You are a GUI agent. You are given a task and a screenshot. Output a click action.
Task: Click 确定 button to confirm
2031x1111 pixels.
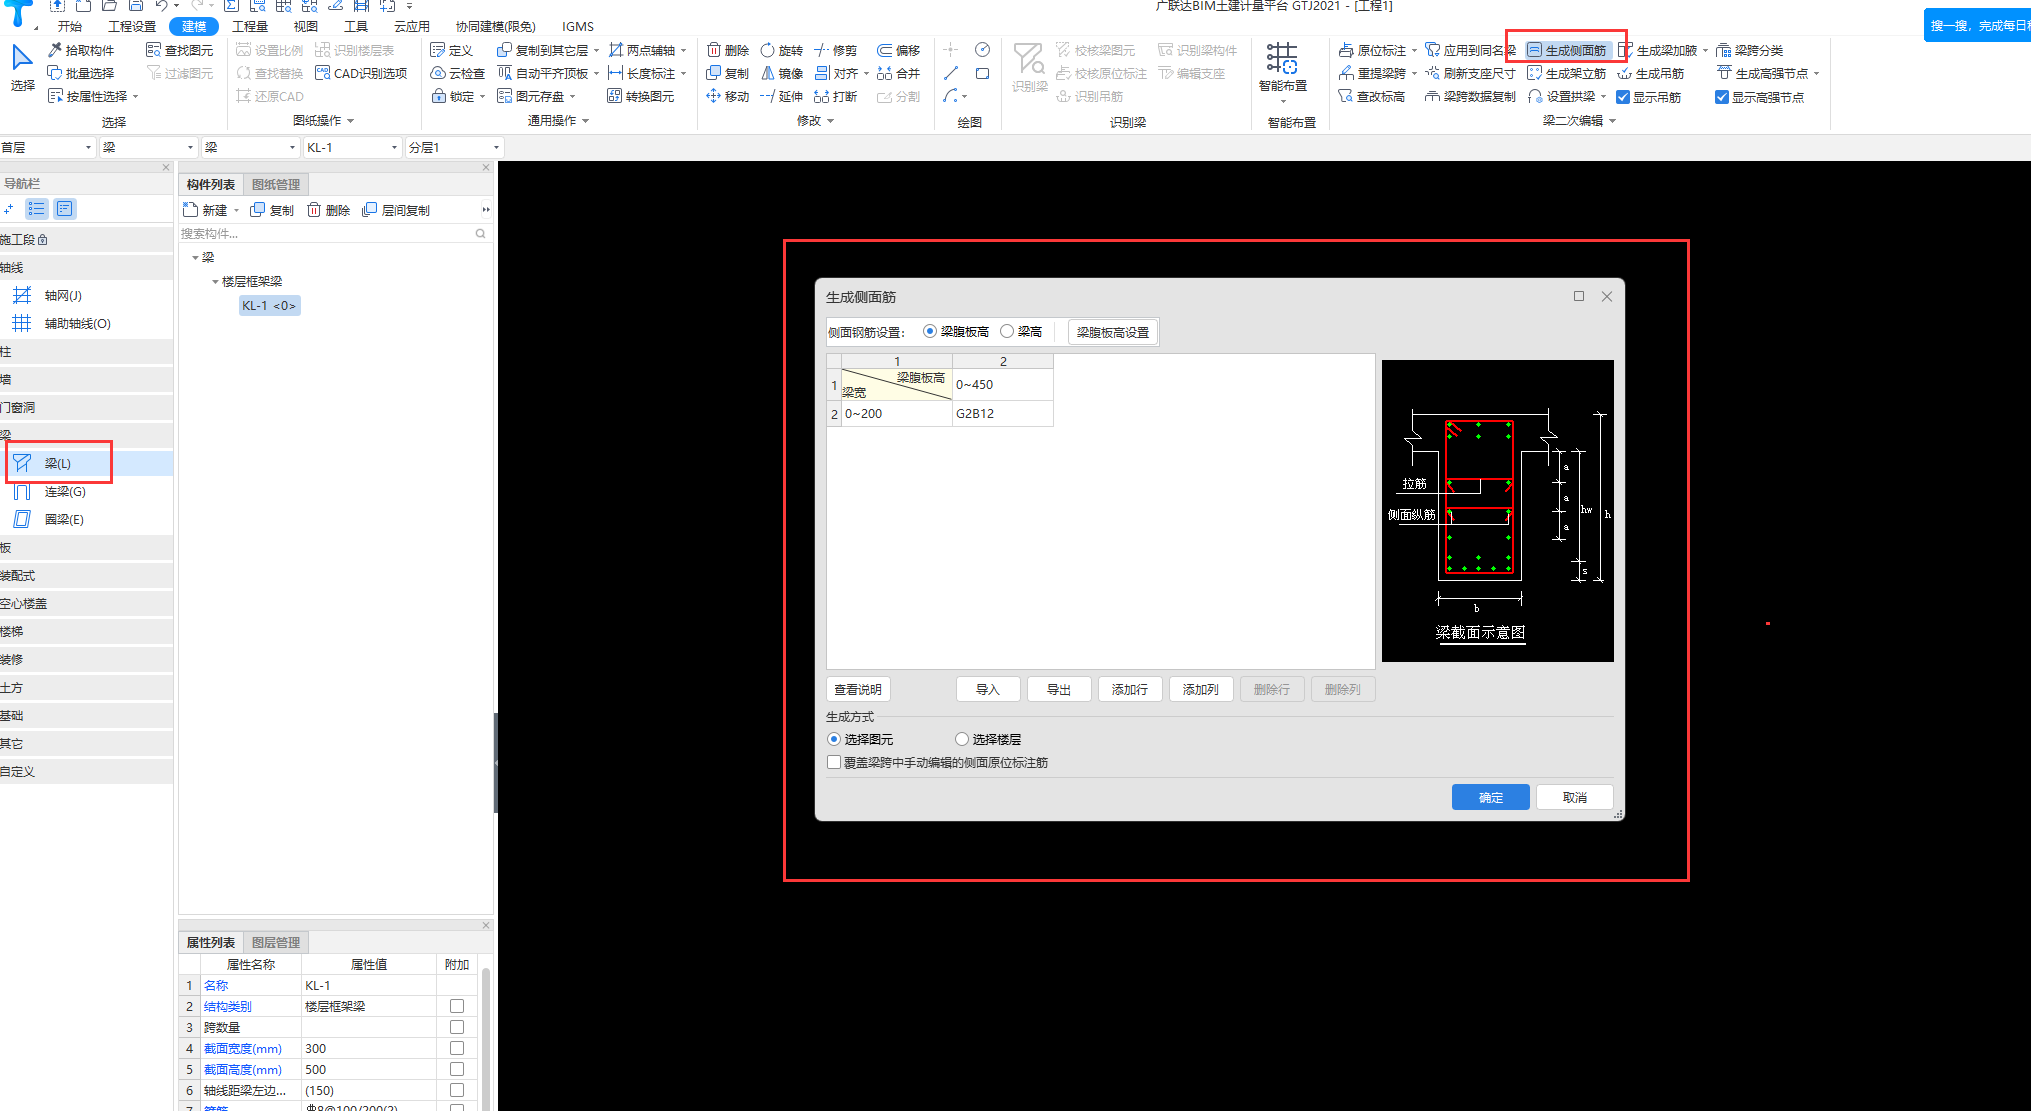1489,798
